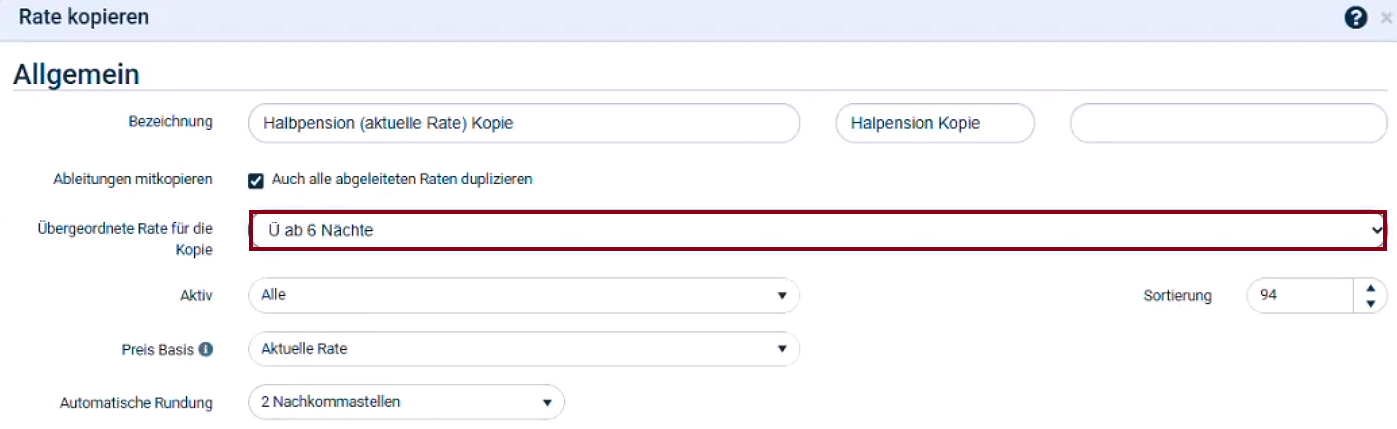
Task: Open the help question mark icon
Action: [x=1356, y=17]
